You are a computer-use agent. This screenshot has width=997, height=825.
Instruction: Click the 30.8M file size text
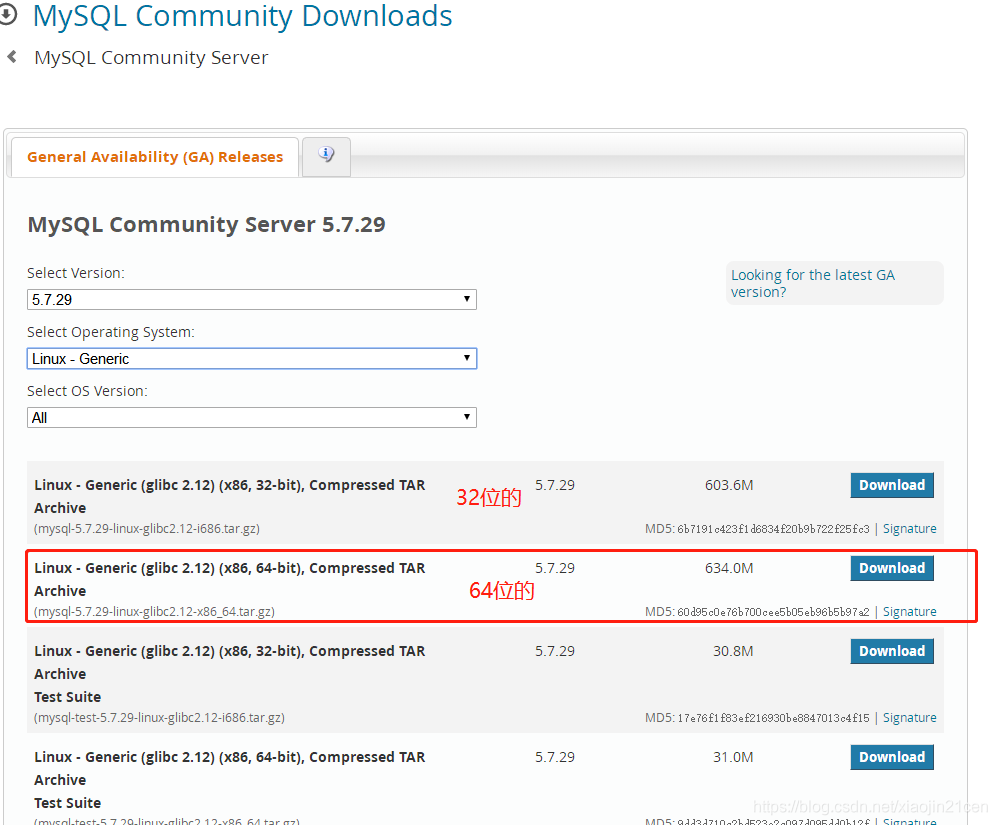pos(732,651)
